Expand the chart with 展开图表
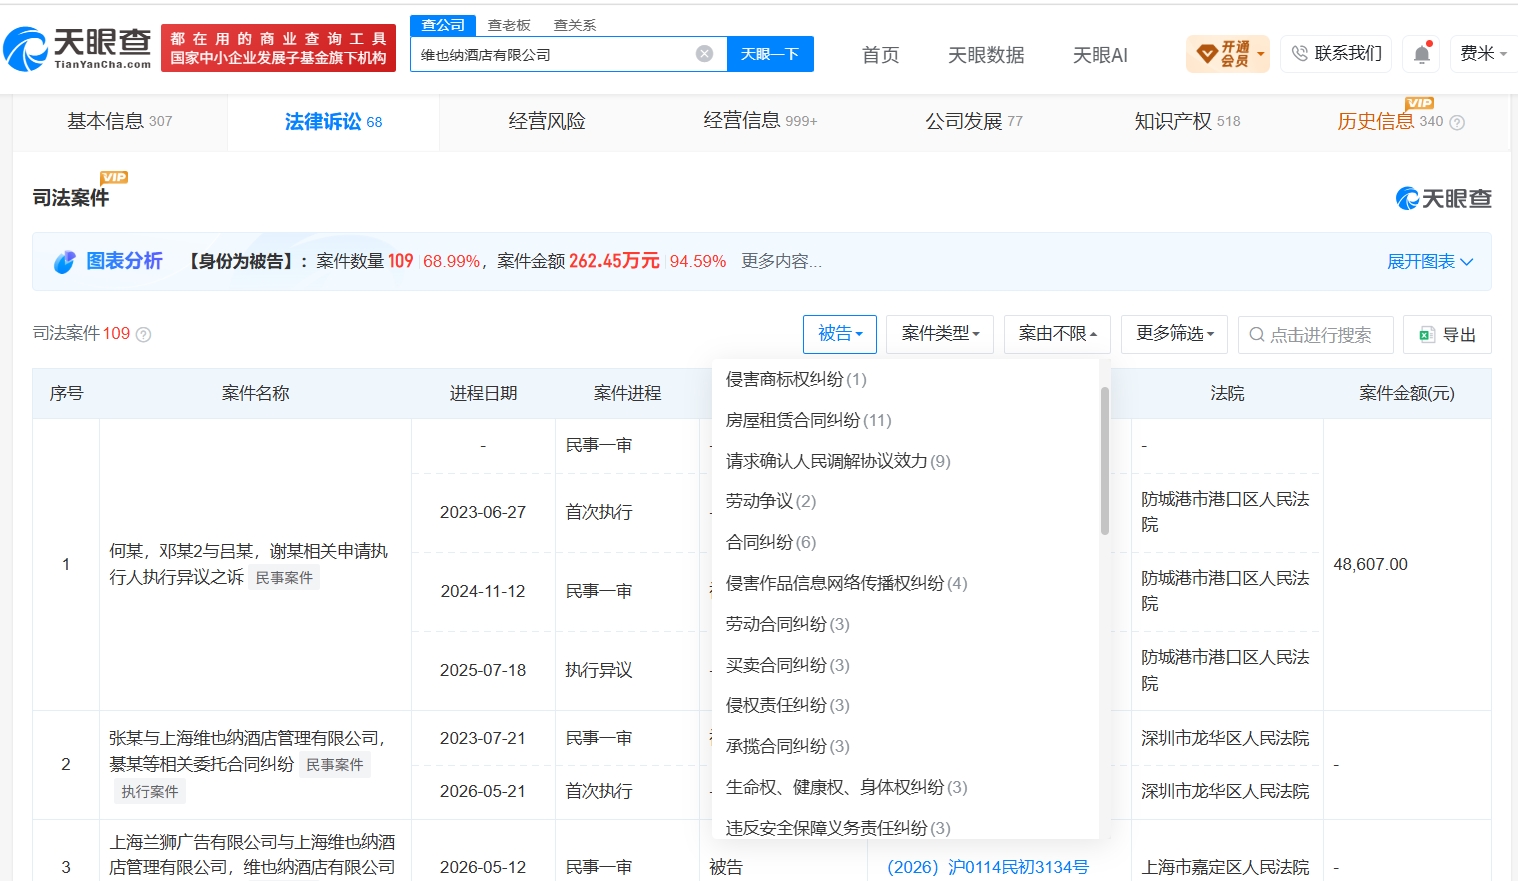The height and width of the screenshot is (881, 1518). (1430, 262)
